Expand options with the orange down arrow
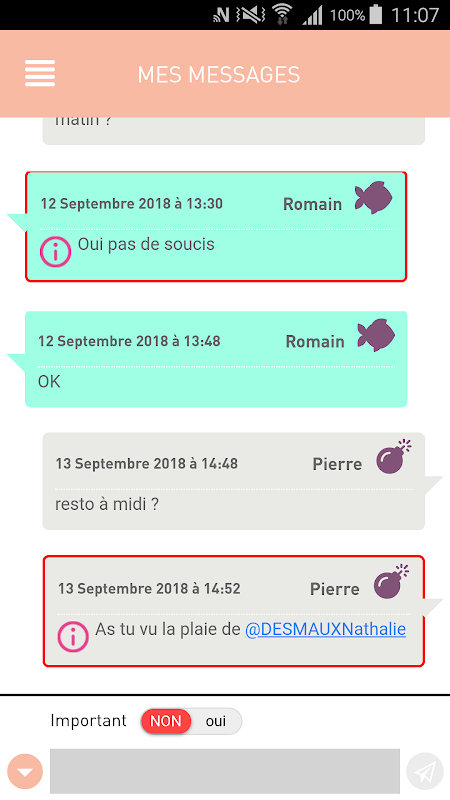 coord(25,771)
